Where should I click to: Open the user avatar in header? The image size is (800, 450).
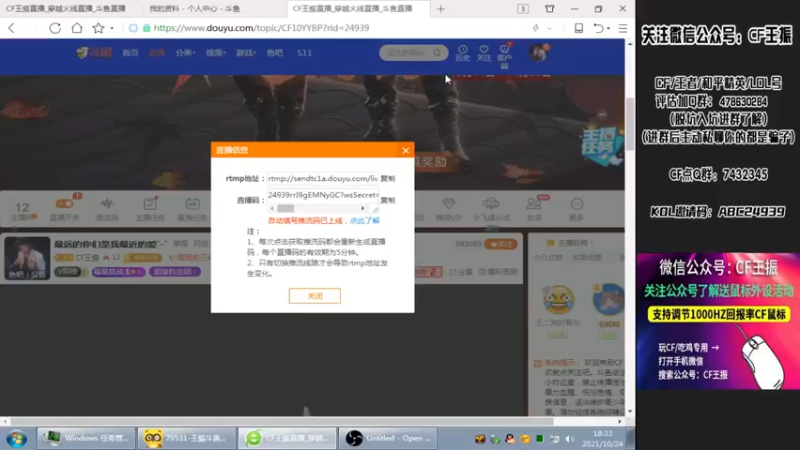point(538,53)
